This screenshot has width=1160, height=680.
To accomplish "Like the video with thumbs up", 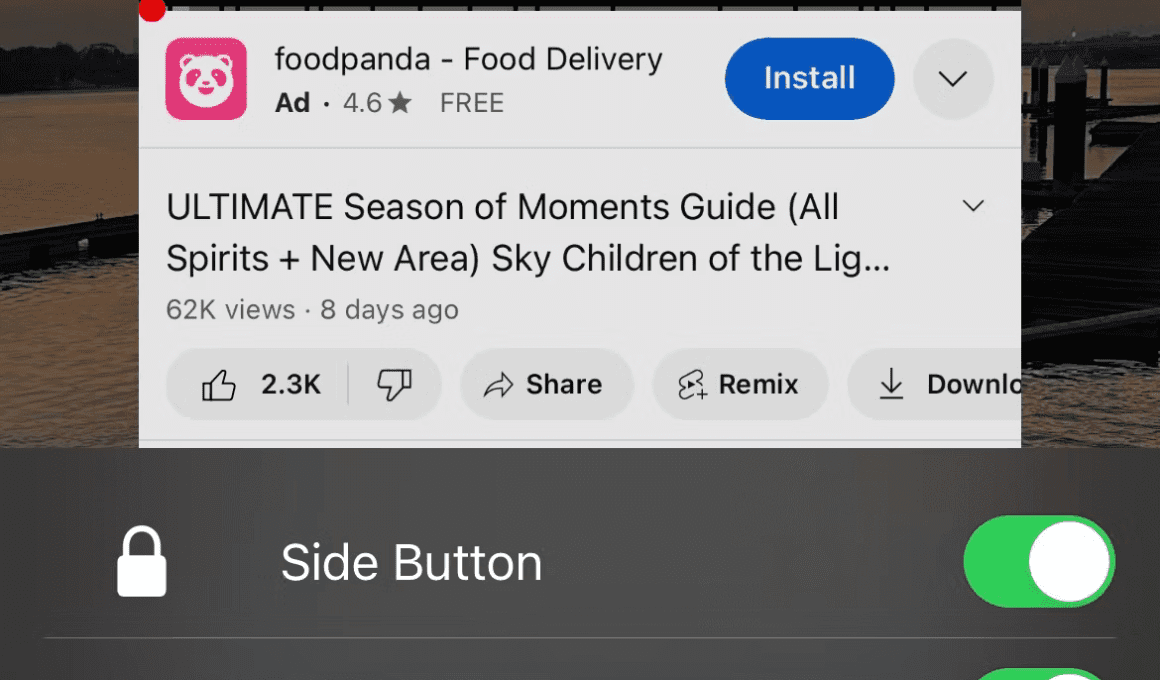I will coord(219,385).
